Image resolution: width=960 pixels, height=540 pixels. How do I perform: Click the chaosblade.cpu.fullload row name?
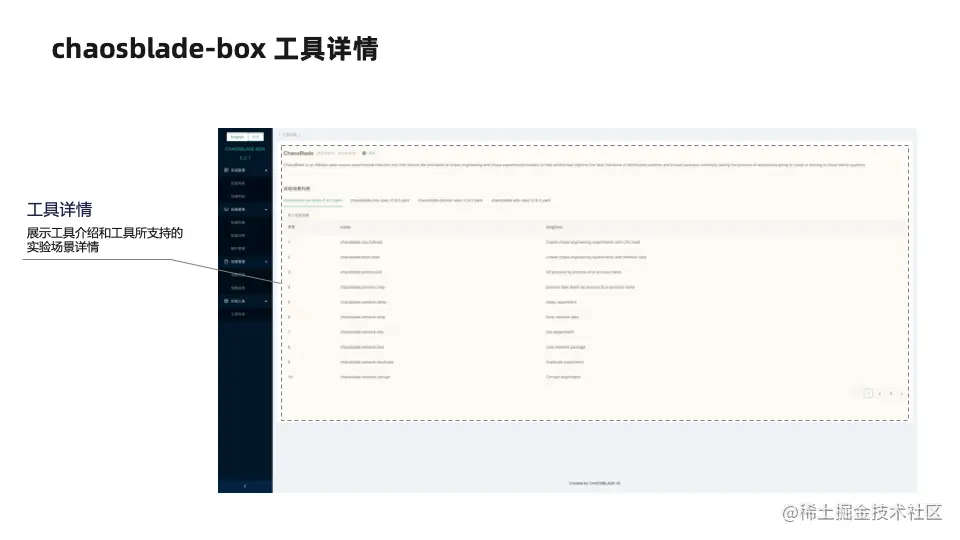[x=361, y=242]
